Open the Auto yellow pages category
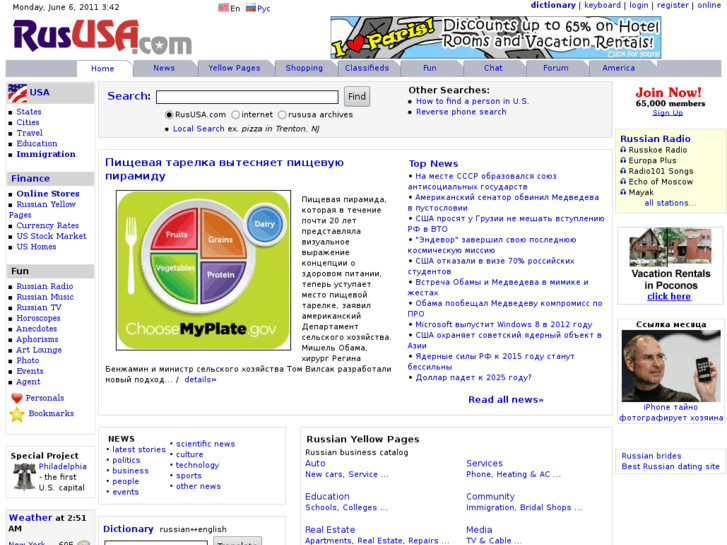Screen dimensions: 727x545 [315, 463]
